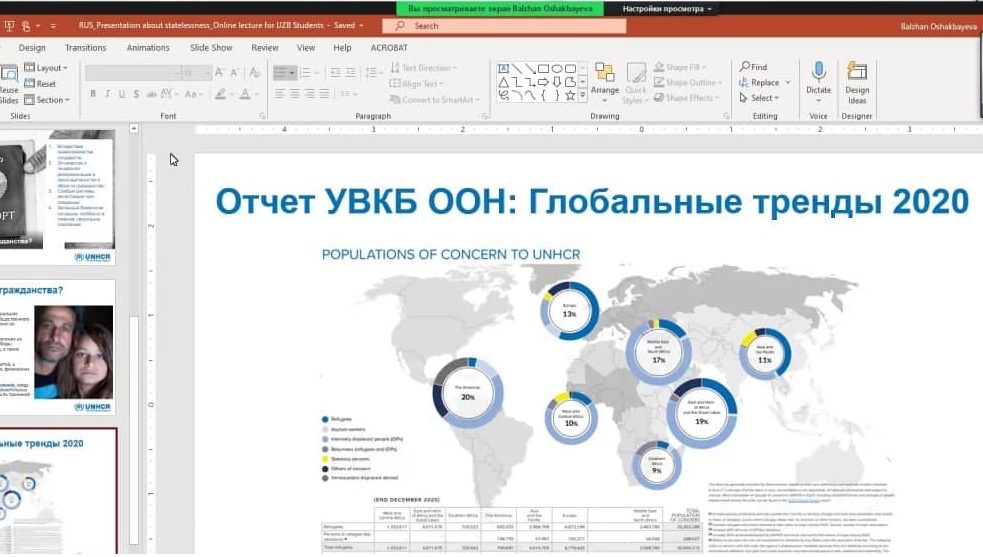Open the Animations tab

pyautogui.click(x=148, y=48)
